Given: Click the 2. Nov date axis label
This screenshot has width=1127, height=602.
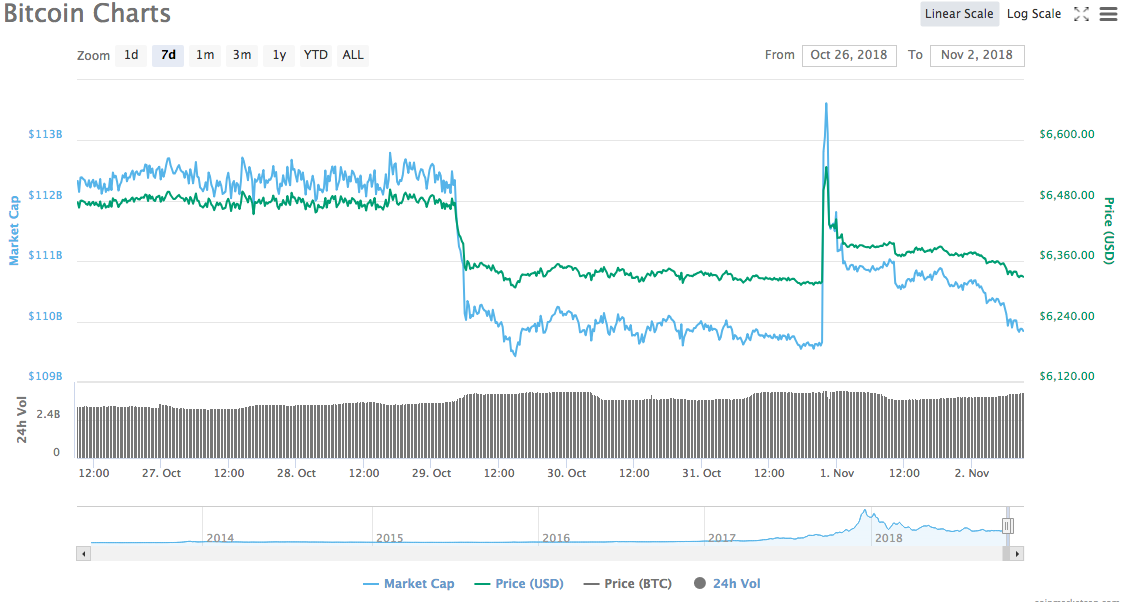Looking at the screenshot, I should [x=972, y=473].
